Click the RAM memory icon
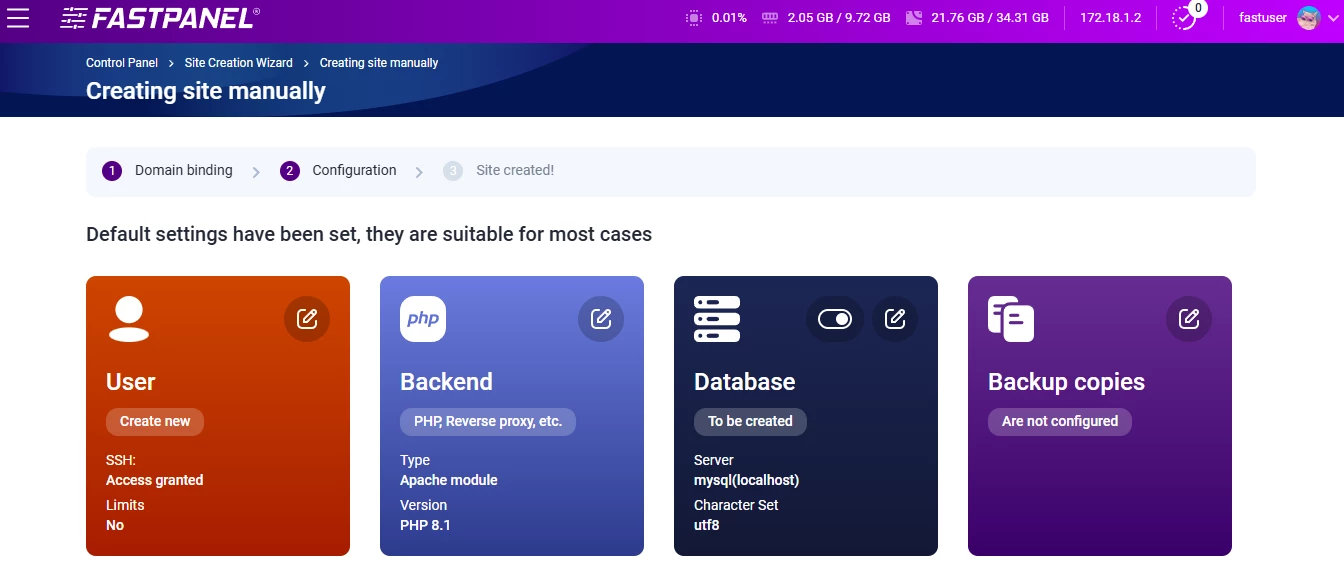 click(x=770, y=18)
